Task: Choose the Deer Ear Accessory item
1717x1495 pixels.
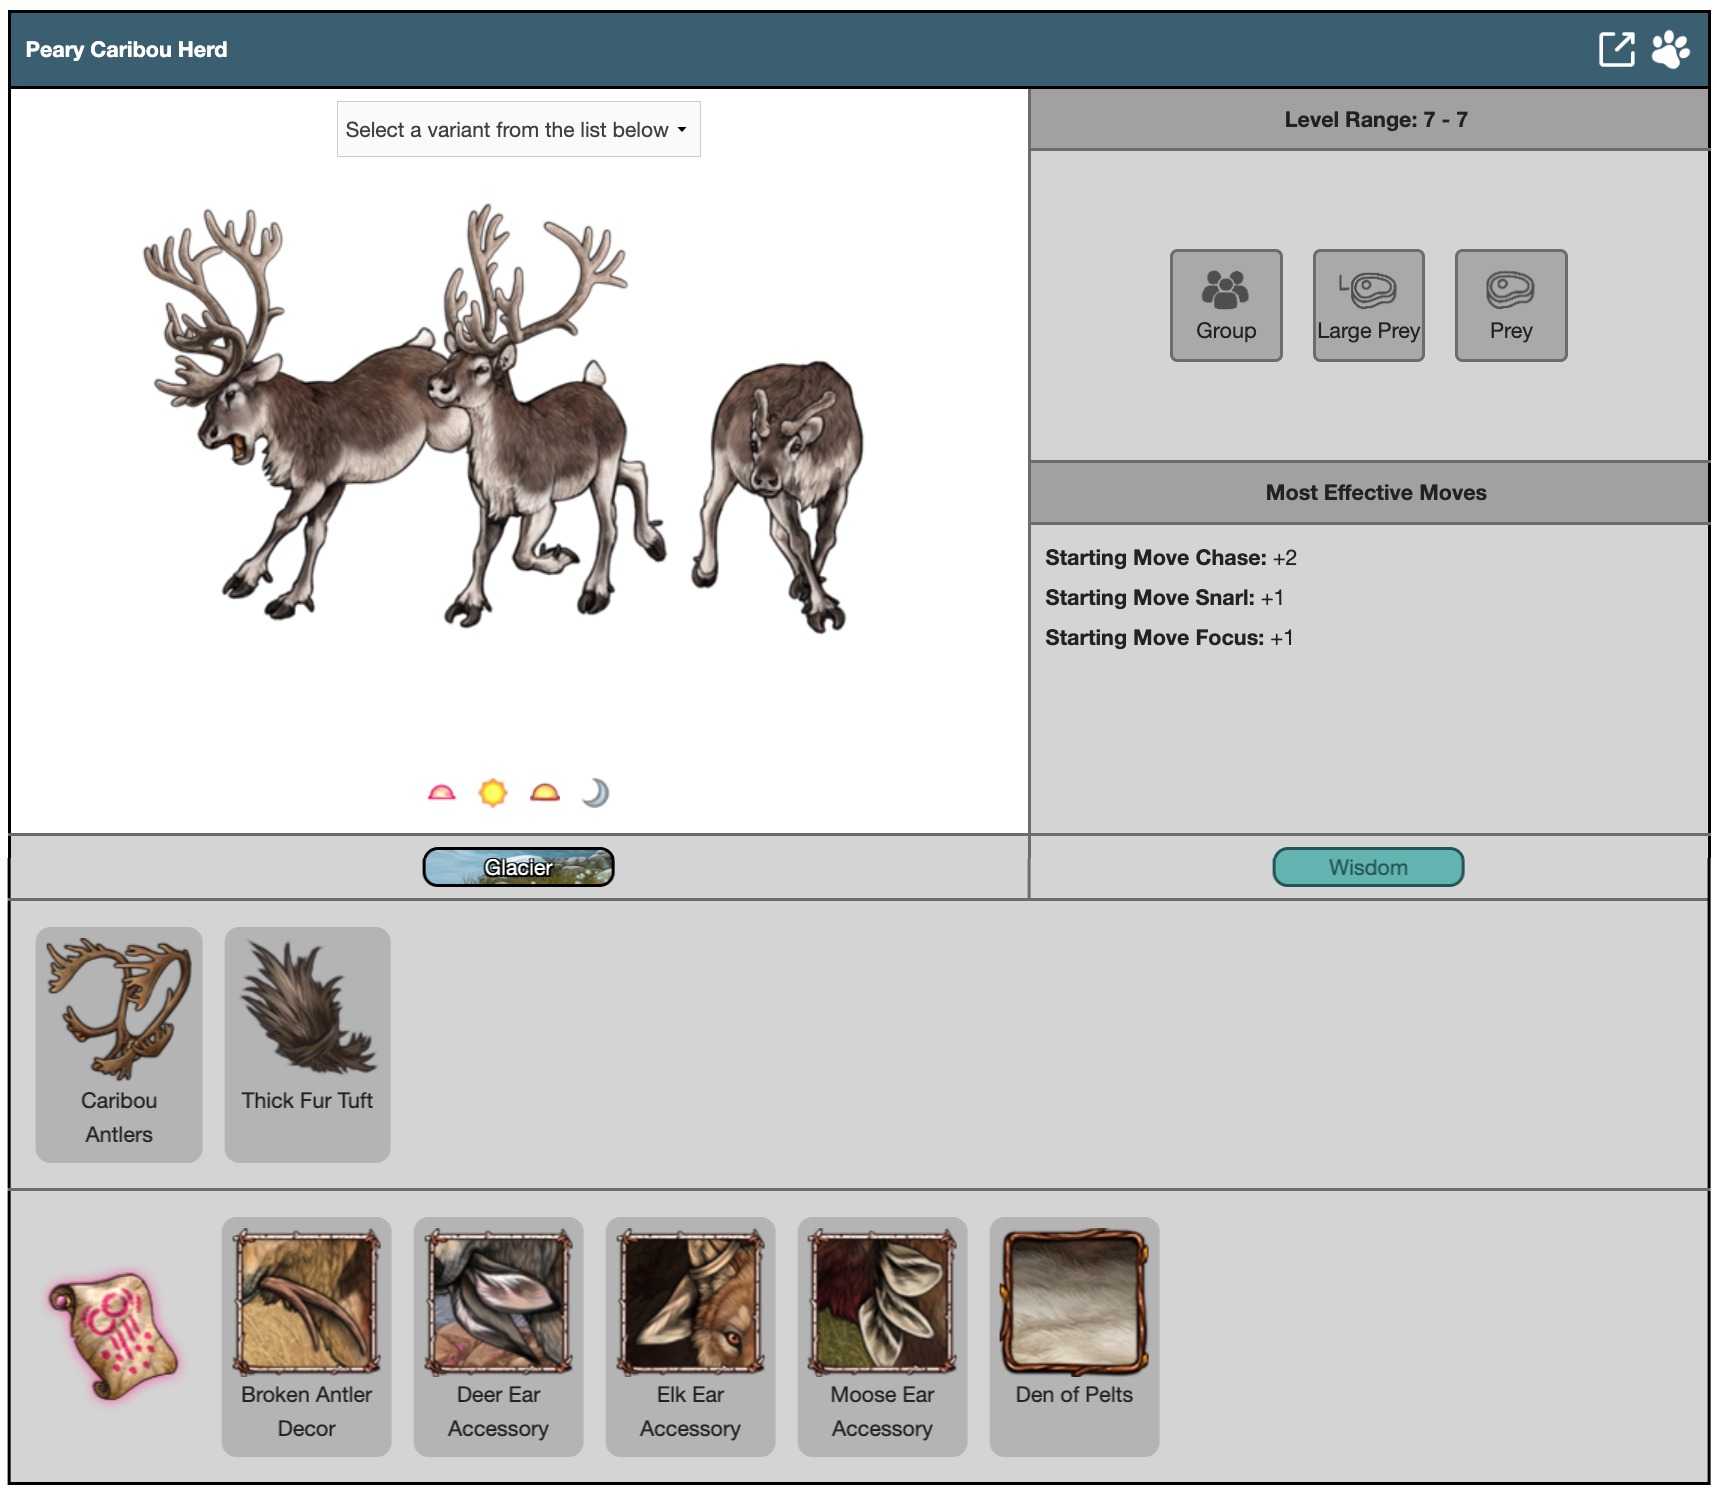Action: 498,1336
